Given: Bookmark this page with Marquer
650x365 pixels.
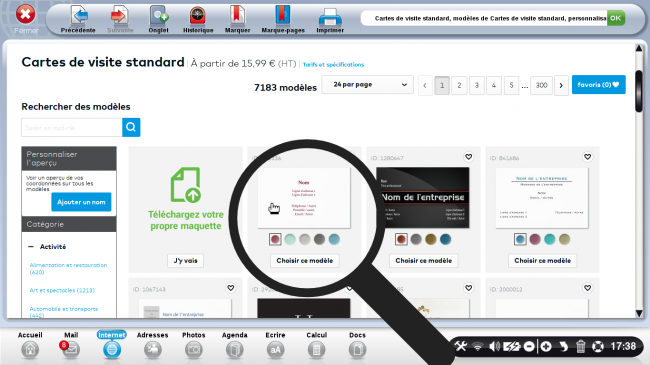Looking at the screenshot, I should coord(237,19).
